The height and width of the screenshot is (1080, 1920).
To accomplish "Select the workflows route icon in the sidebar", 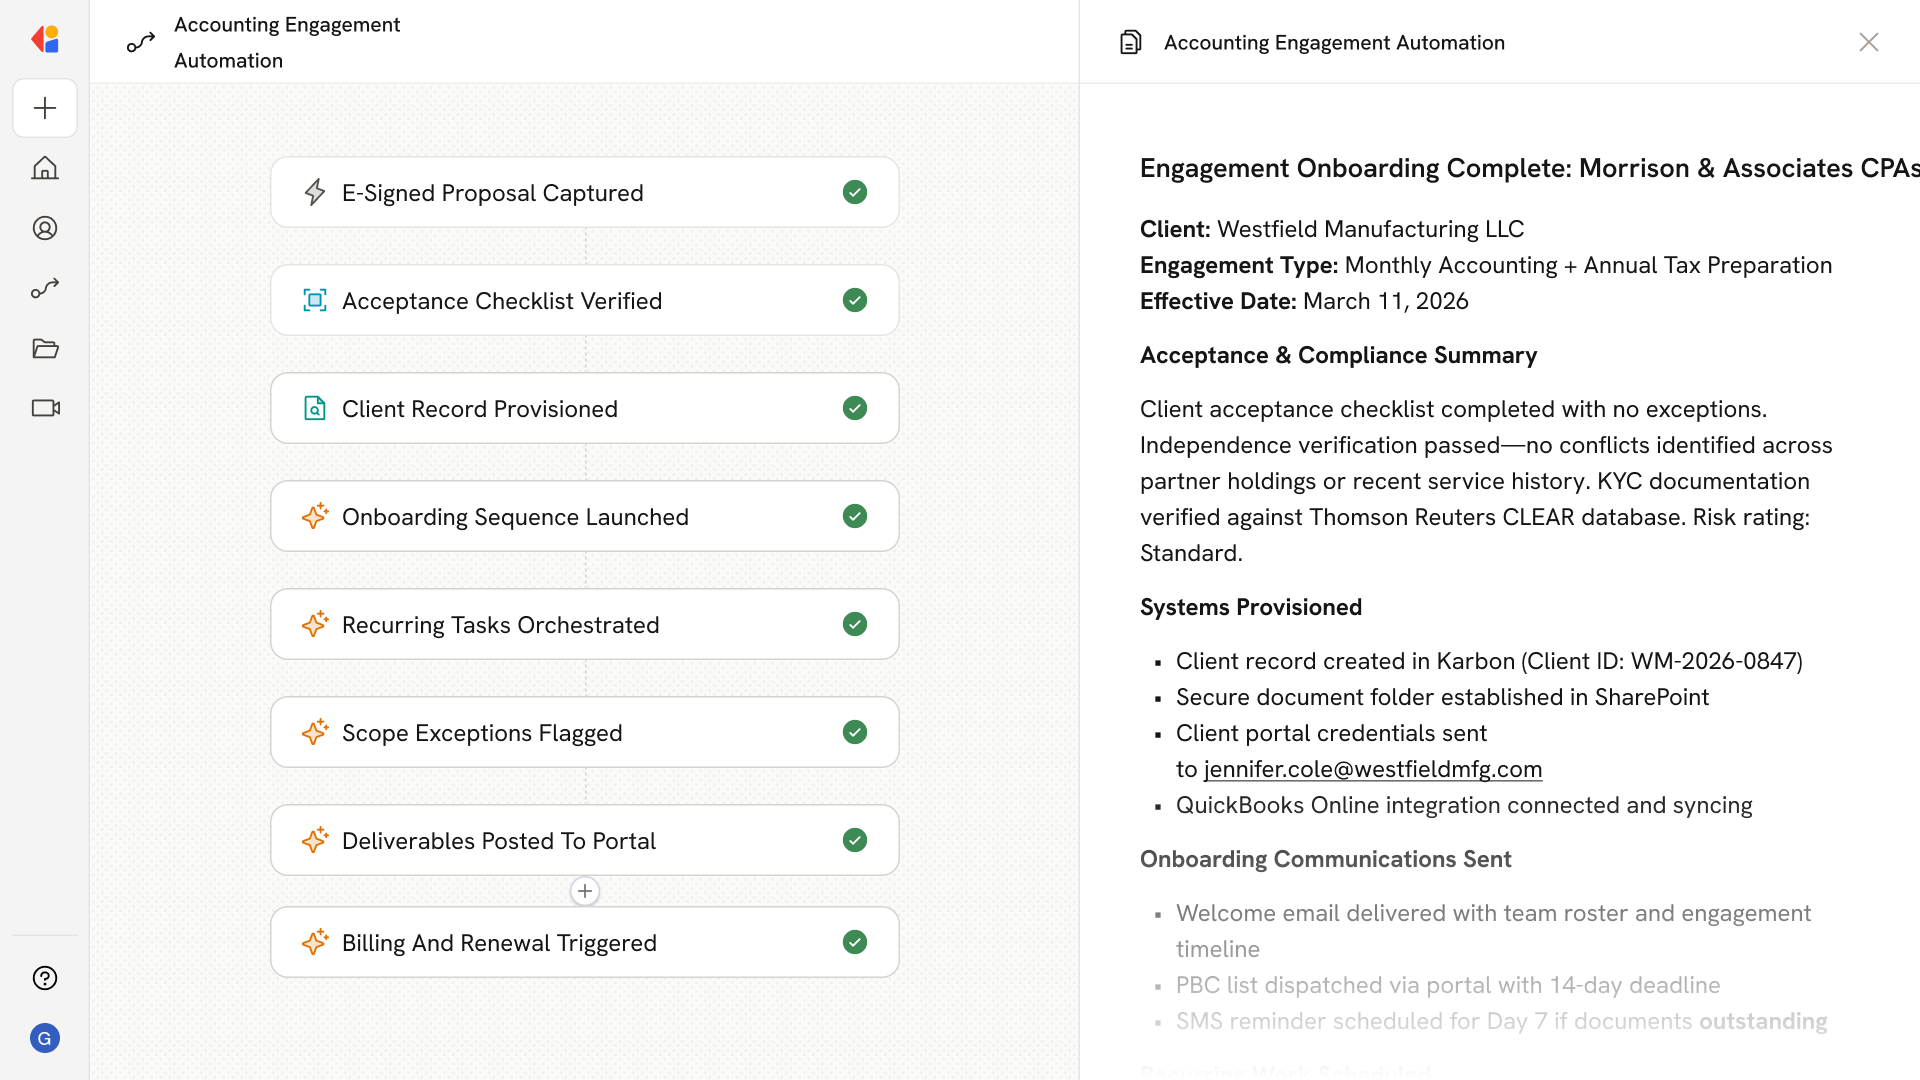I will (x=45, y=288).
